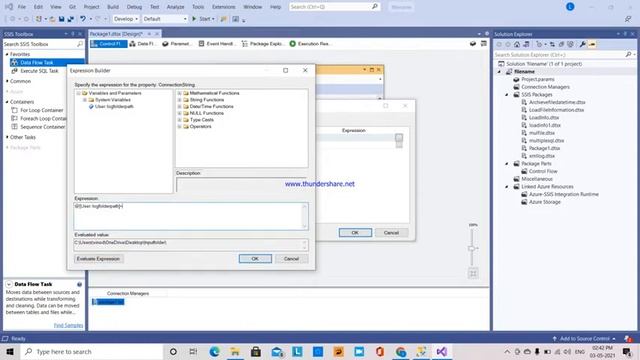Click the Execute SQL Task icon in SSIS Toolbox
640x360 pixels.
click(15, 71)
